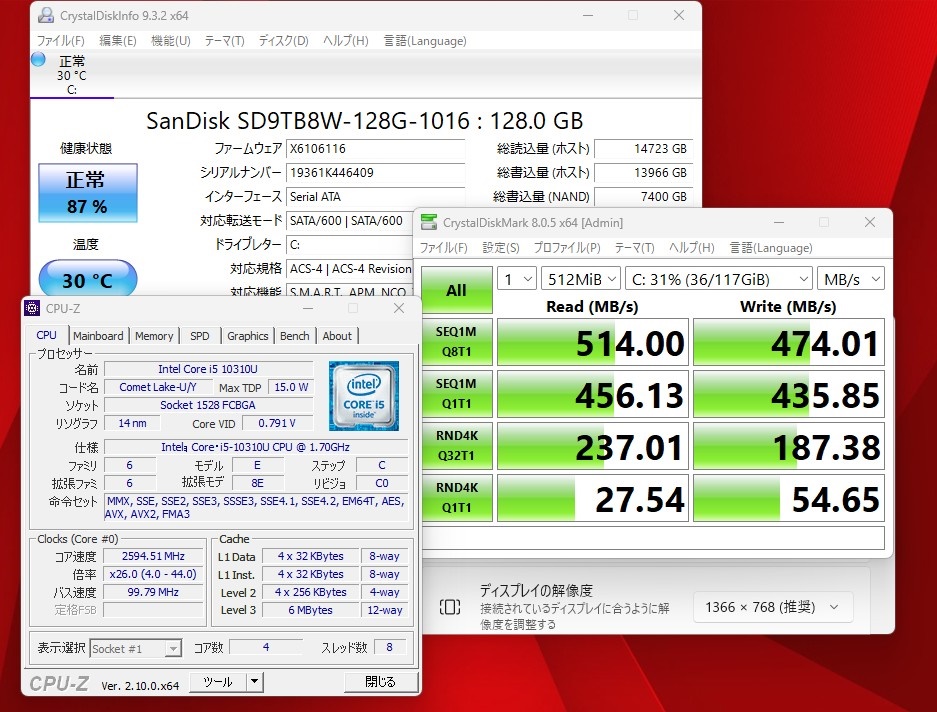Click the 閉じる button in CPU-Z
This screenshot has width=937, height=712.
[x=381, y=682]
